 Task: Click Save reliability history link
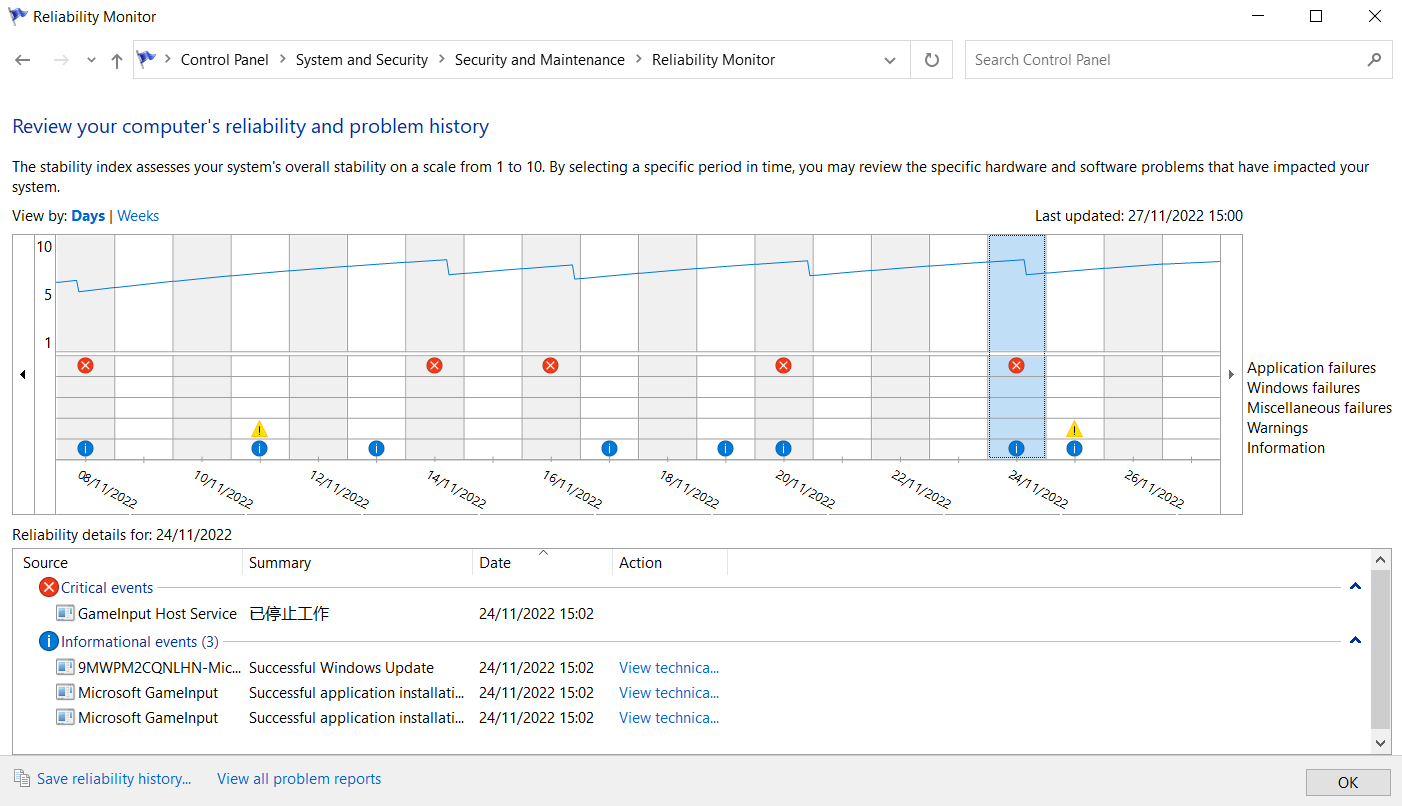point(113,779)
